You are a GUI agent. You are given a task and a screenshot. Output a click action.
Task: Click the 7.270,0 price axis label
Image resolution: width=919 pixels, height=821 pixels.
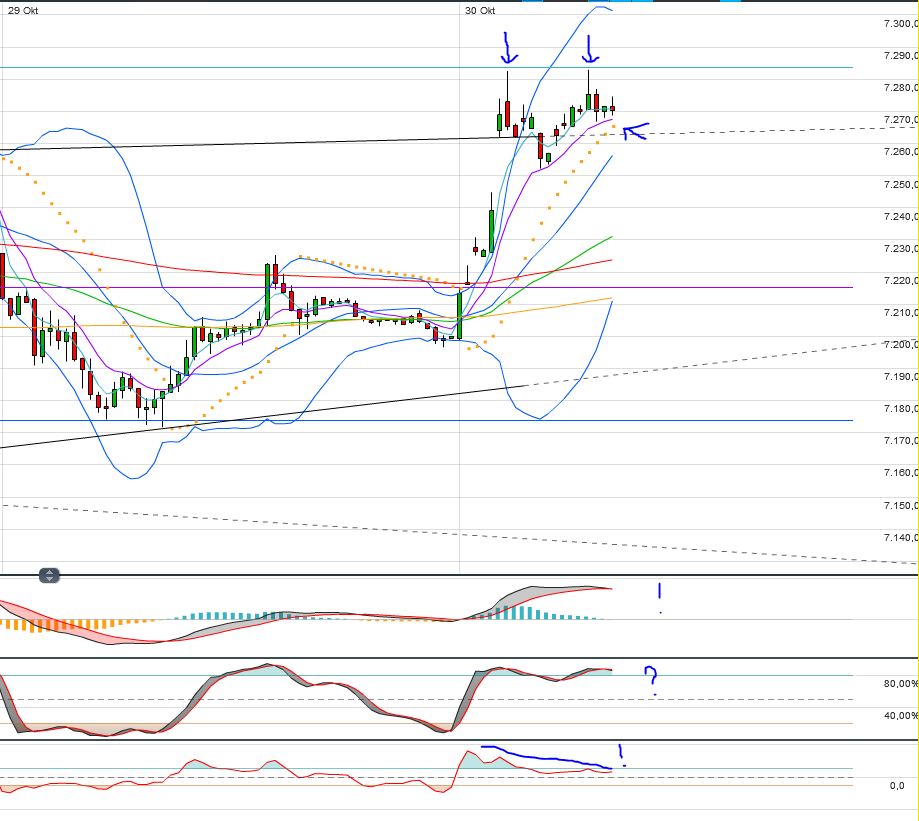(x=901, y=120)
